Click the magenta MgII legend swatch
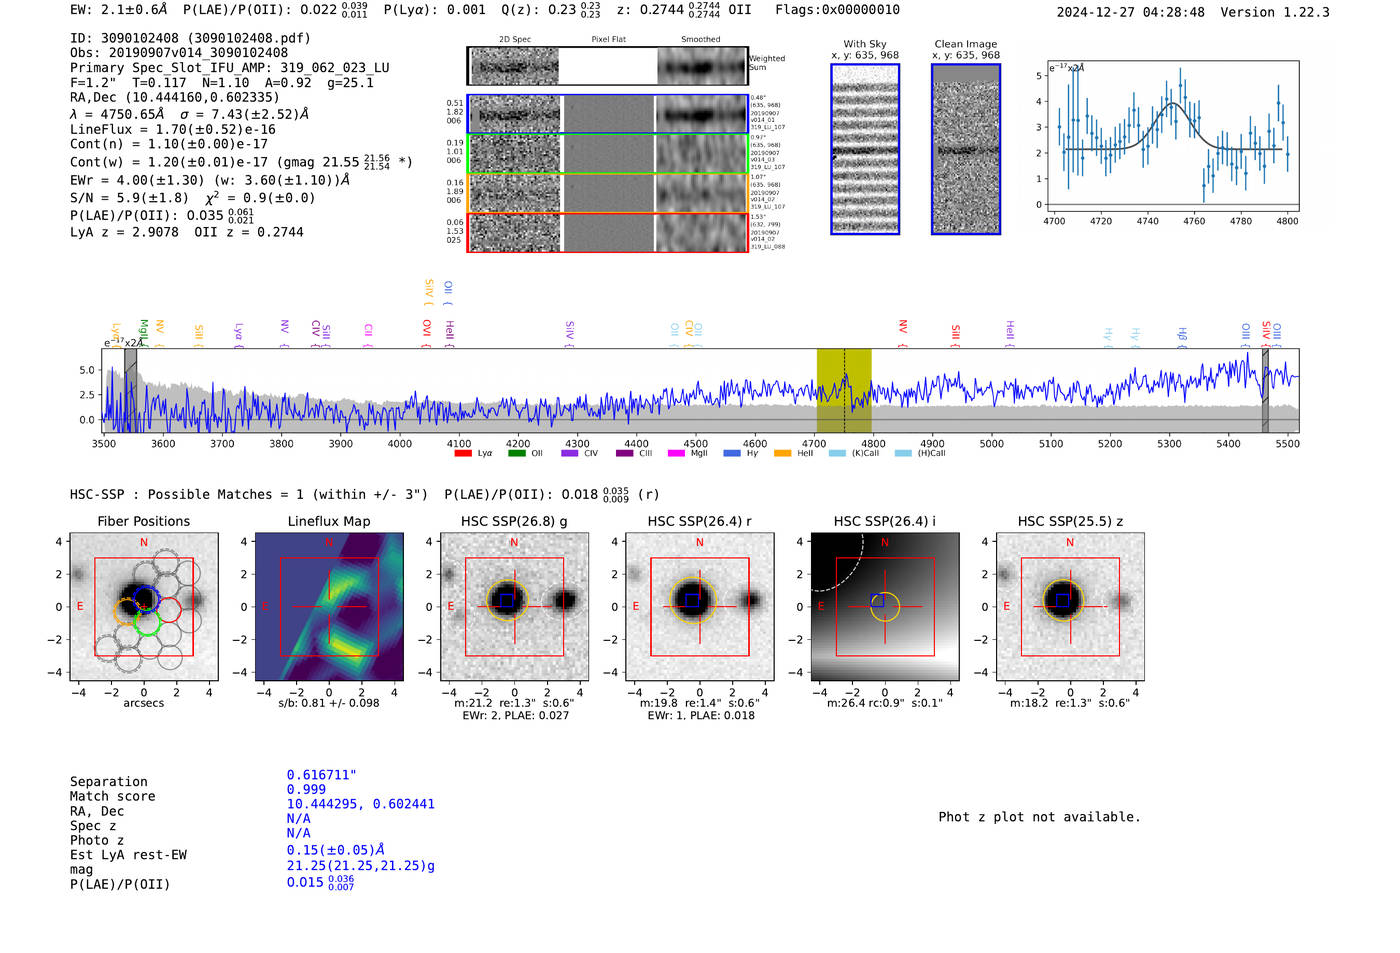Viewport: 1400px width, 953px height. click(676, 453)
